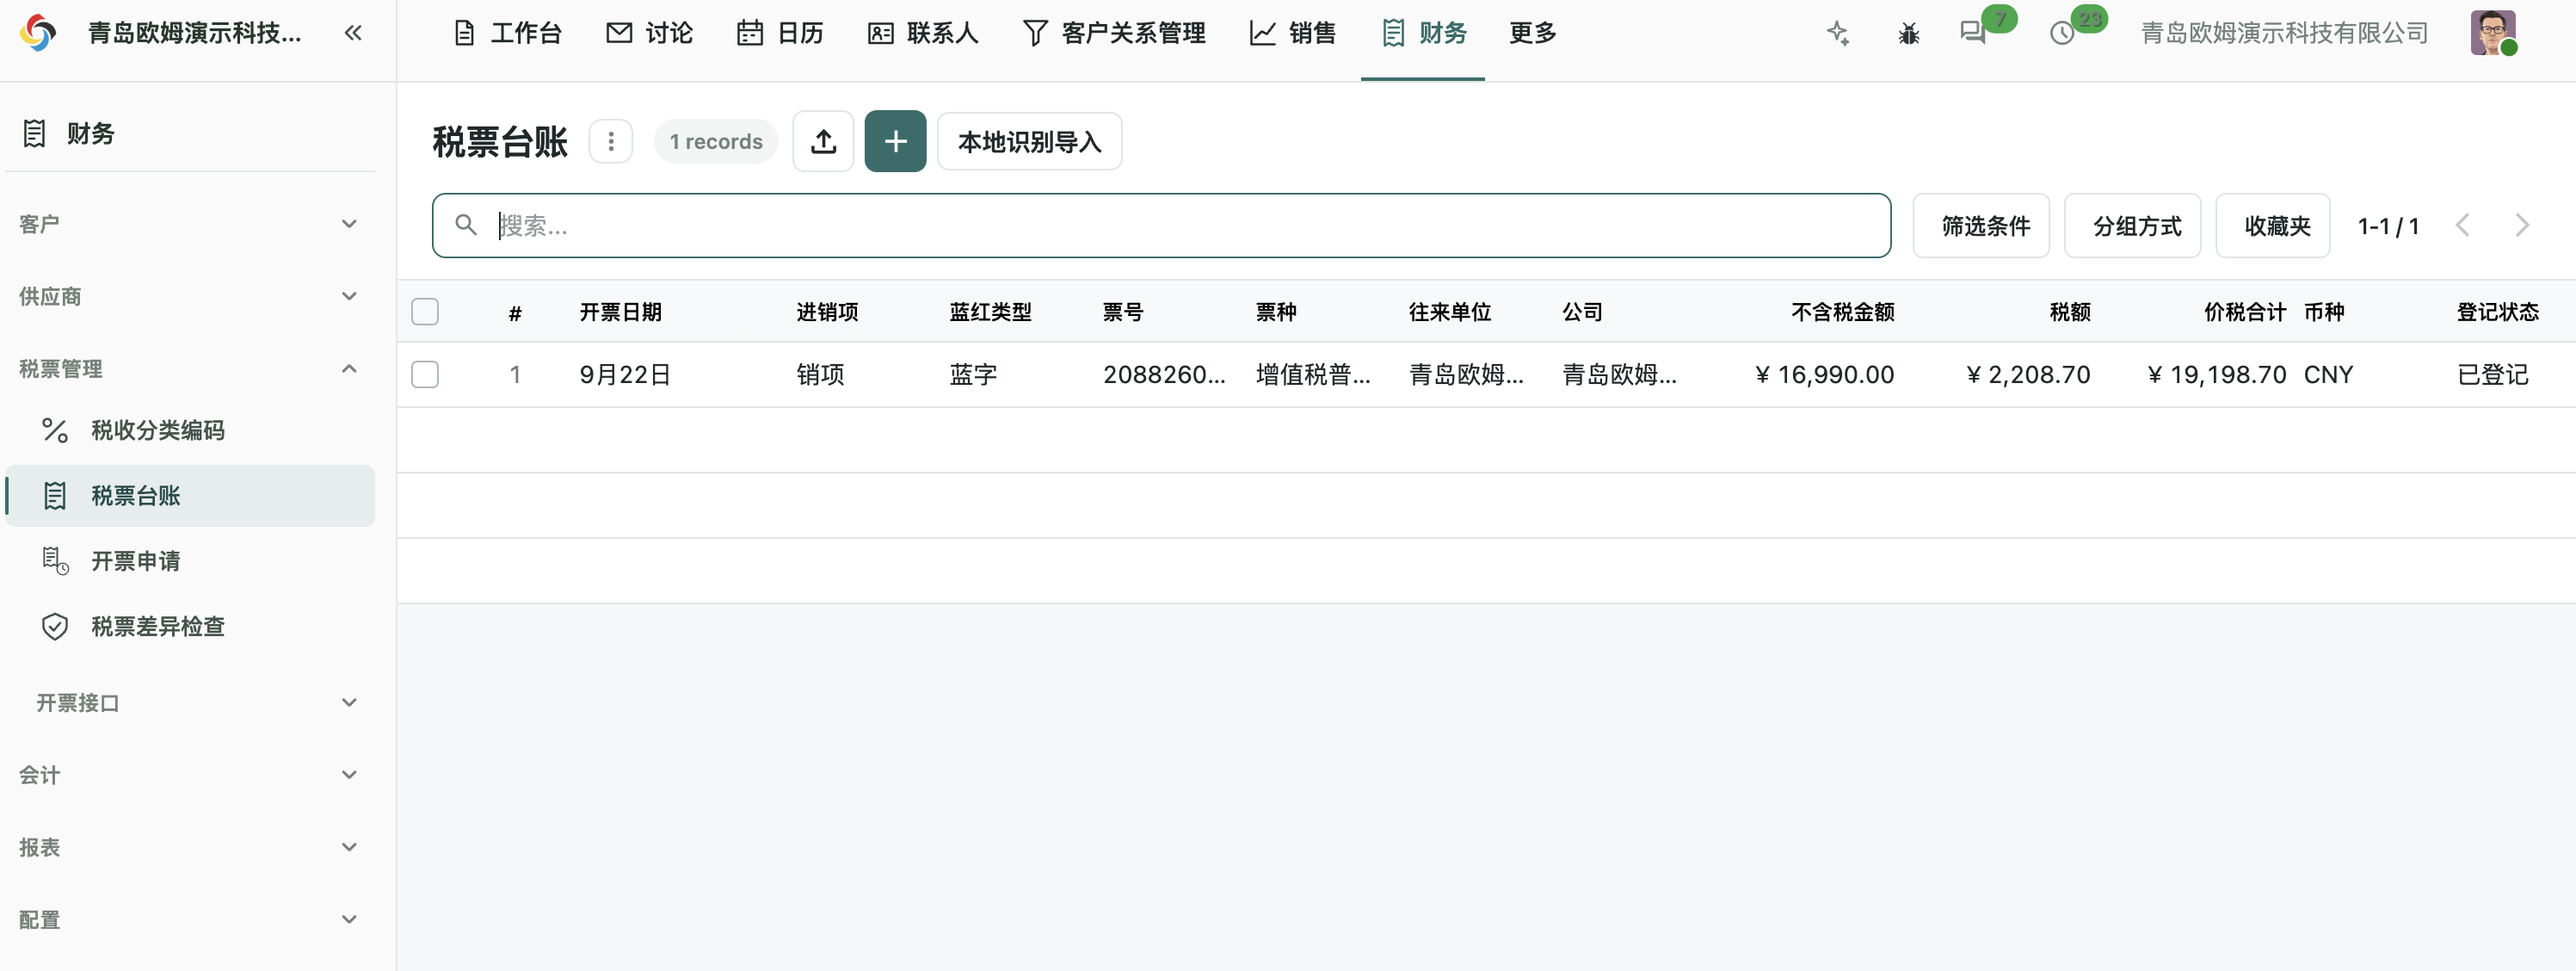Click the 1-1 / 1 pager text
Viewport: 2576px width, 971px height.
pyautogui.click(x=2388, y=226)
